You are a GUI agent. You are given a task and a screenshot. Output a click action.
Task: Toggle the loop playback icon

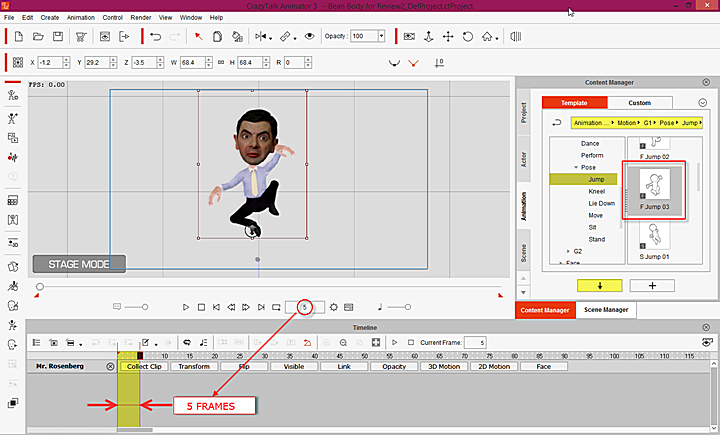click(x=276, y=307)
